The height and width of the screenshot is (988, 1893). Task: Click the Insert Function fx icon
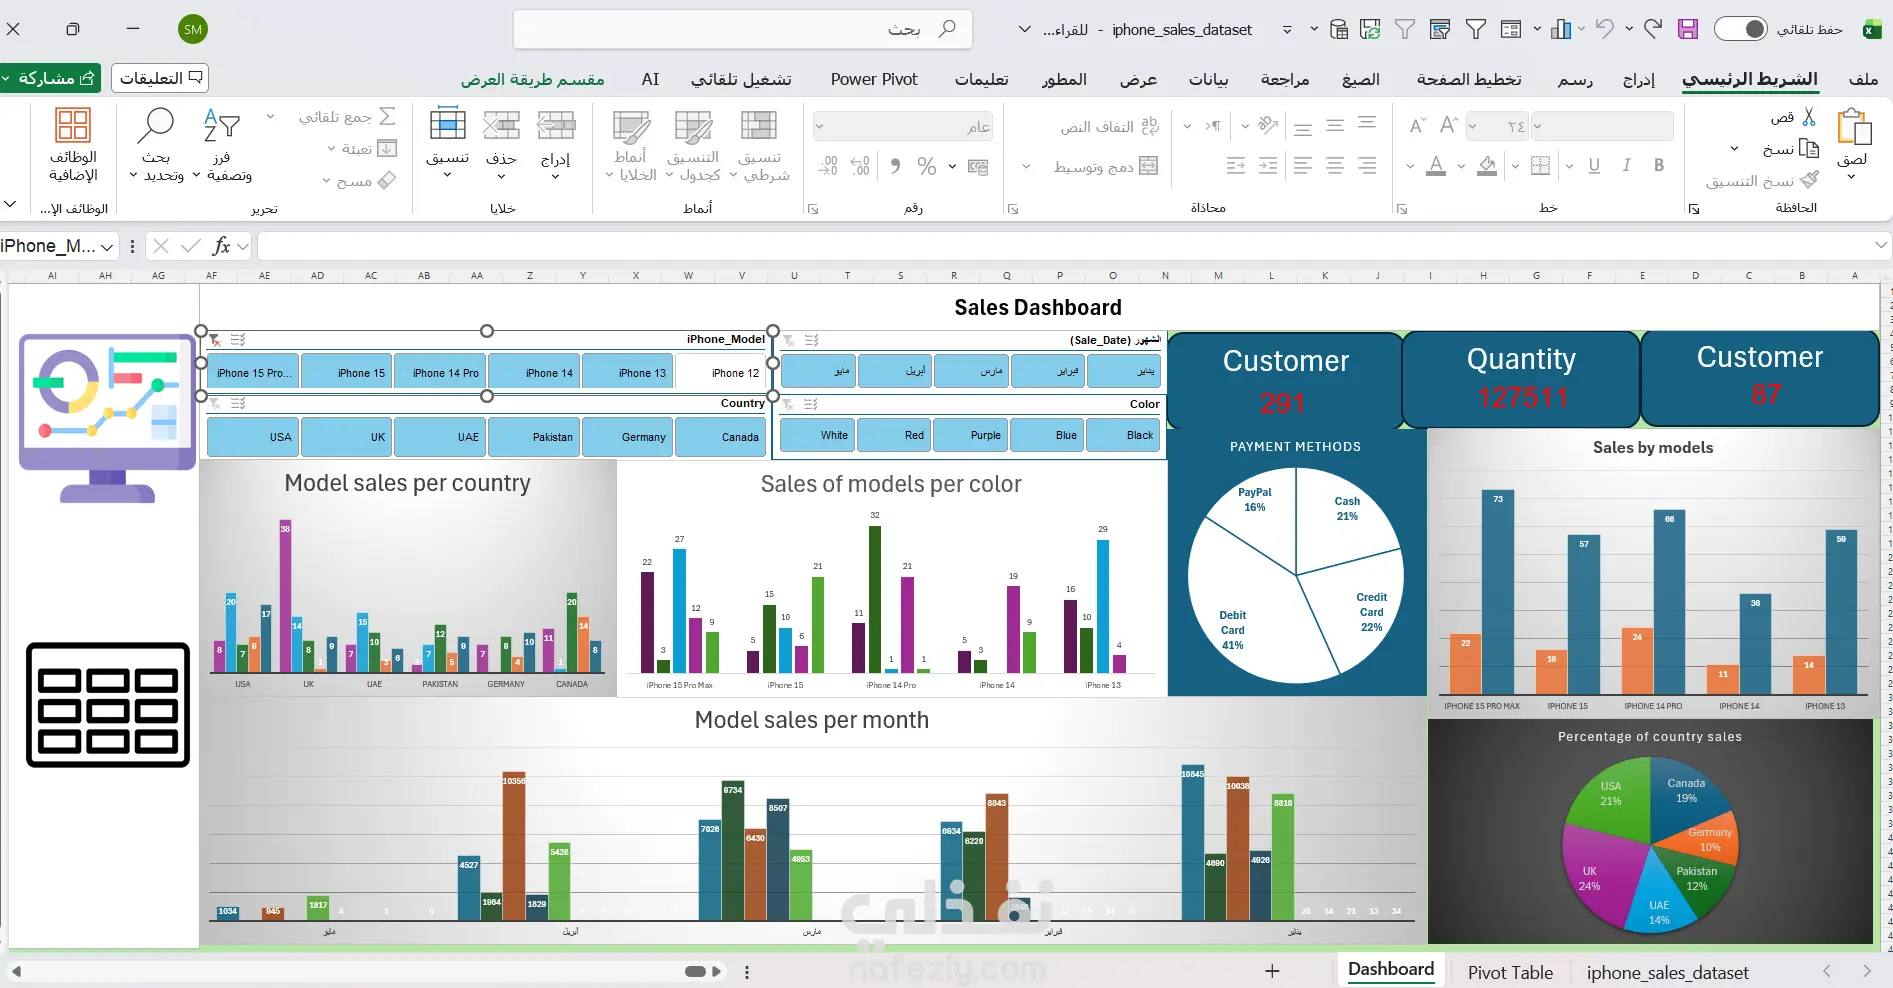pyautogui.click(x=220, y=246)
